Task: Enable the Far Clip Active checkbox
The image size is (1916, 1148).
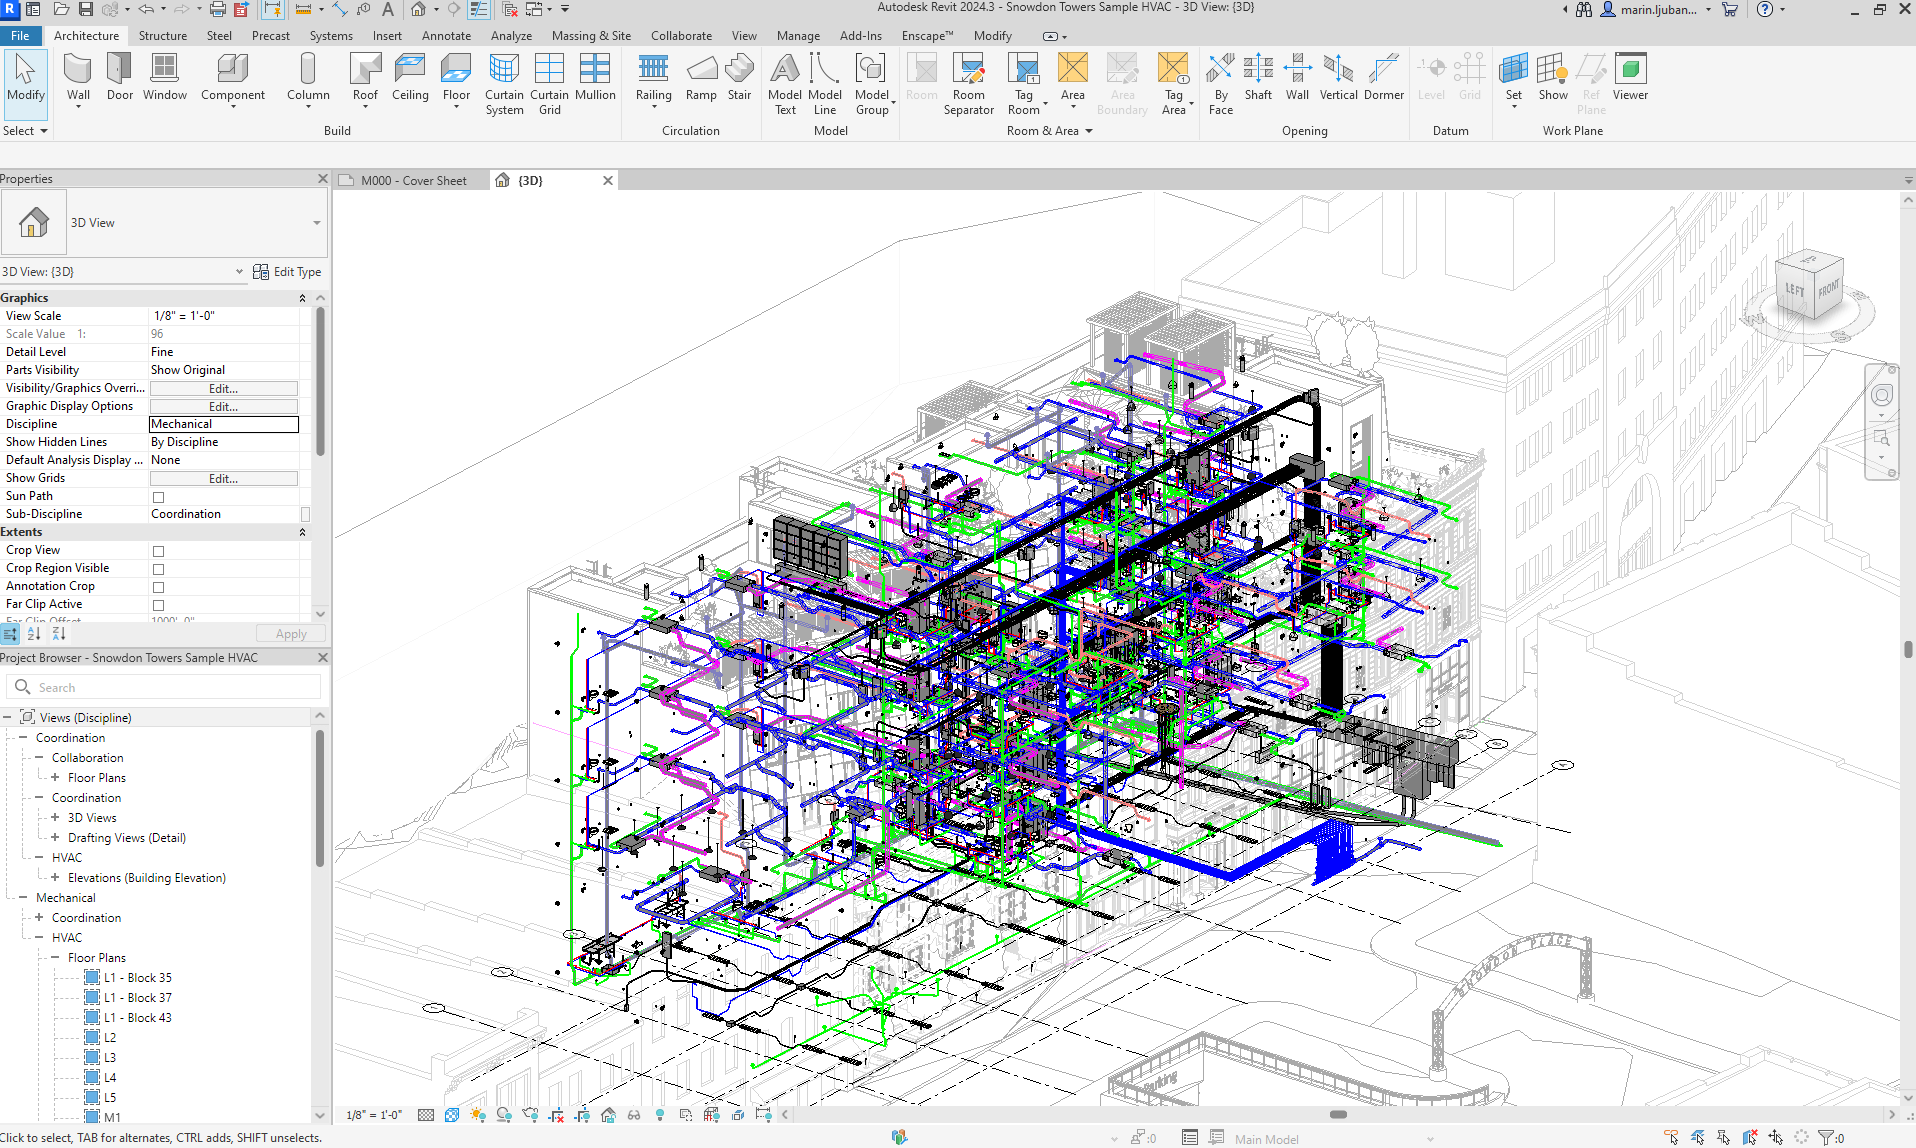Action: pyautogui.click(x=158, y=605)
